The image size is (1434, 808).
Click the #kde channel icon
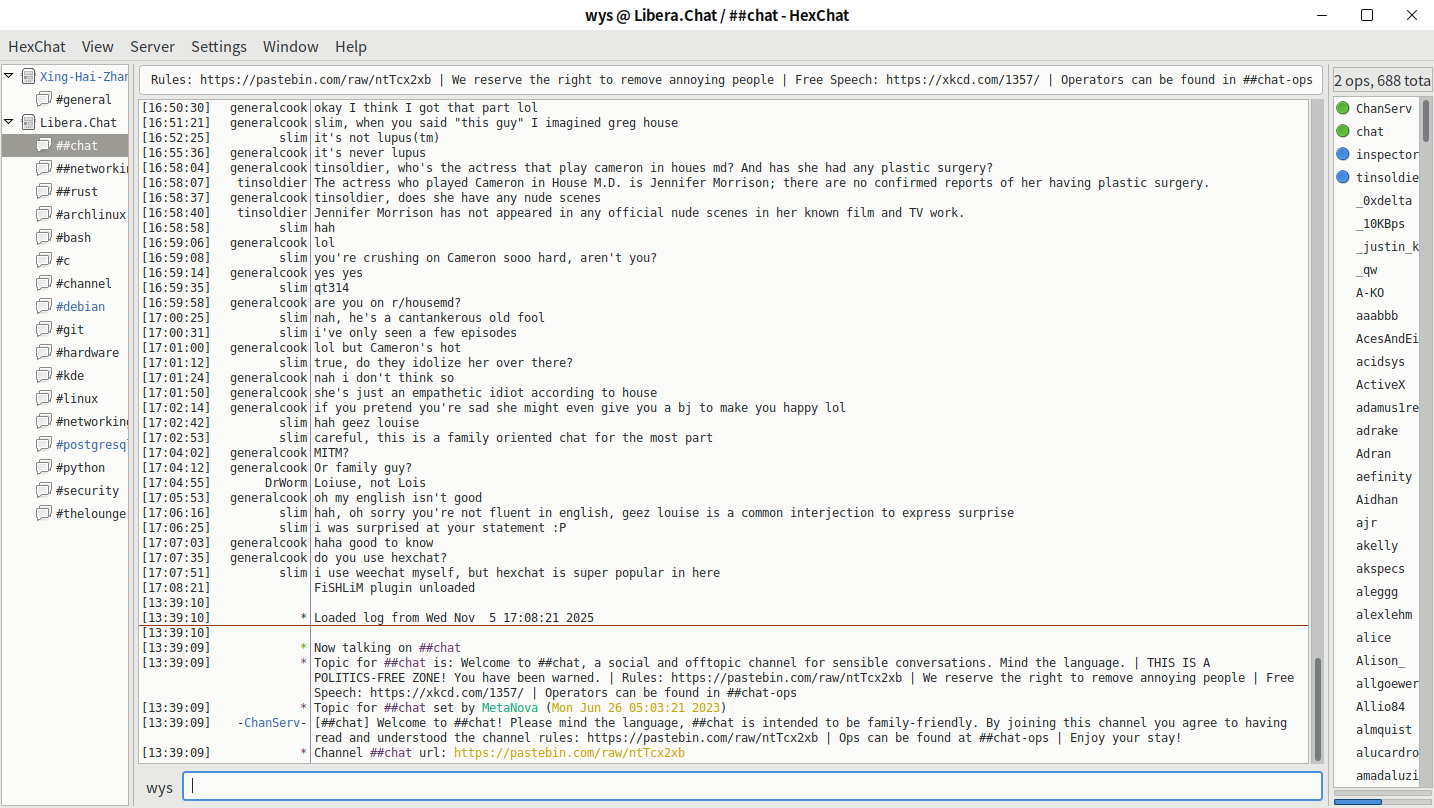click(x=44, y=375)
